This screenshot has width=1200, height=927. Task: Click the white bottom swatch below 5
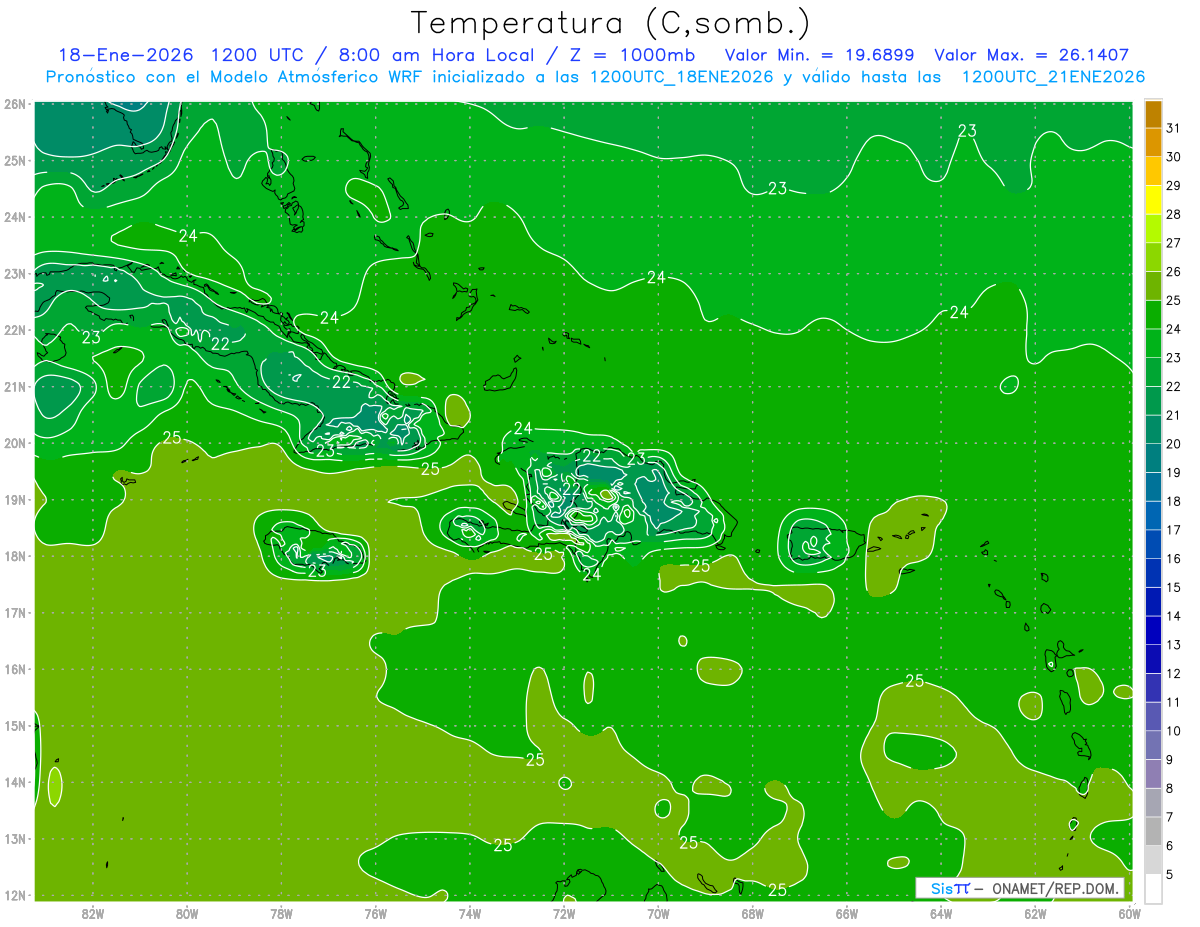pyautogui.click(x=1153, y=888)
